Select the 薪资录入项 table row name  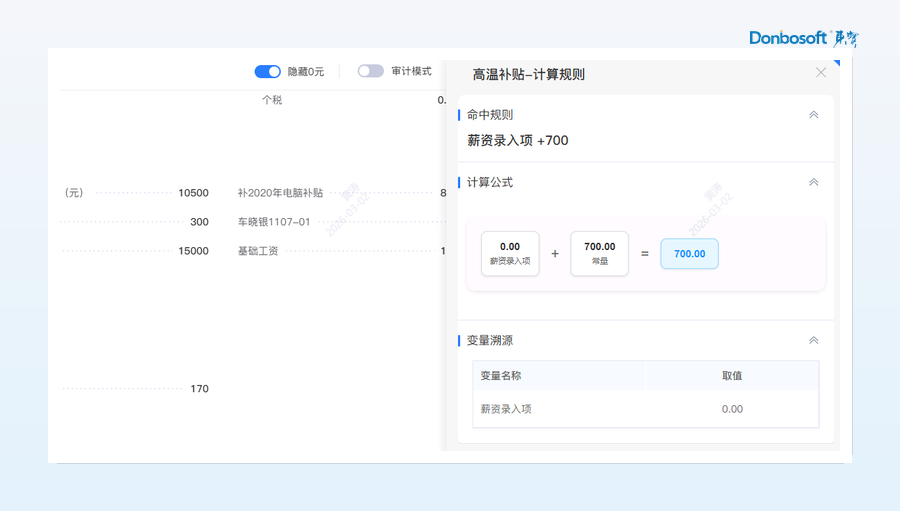coord(506,409)
